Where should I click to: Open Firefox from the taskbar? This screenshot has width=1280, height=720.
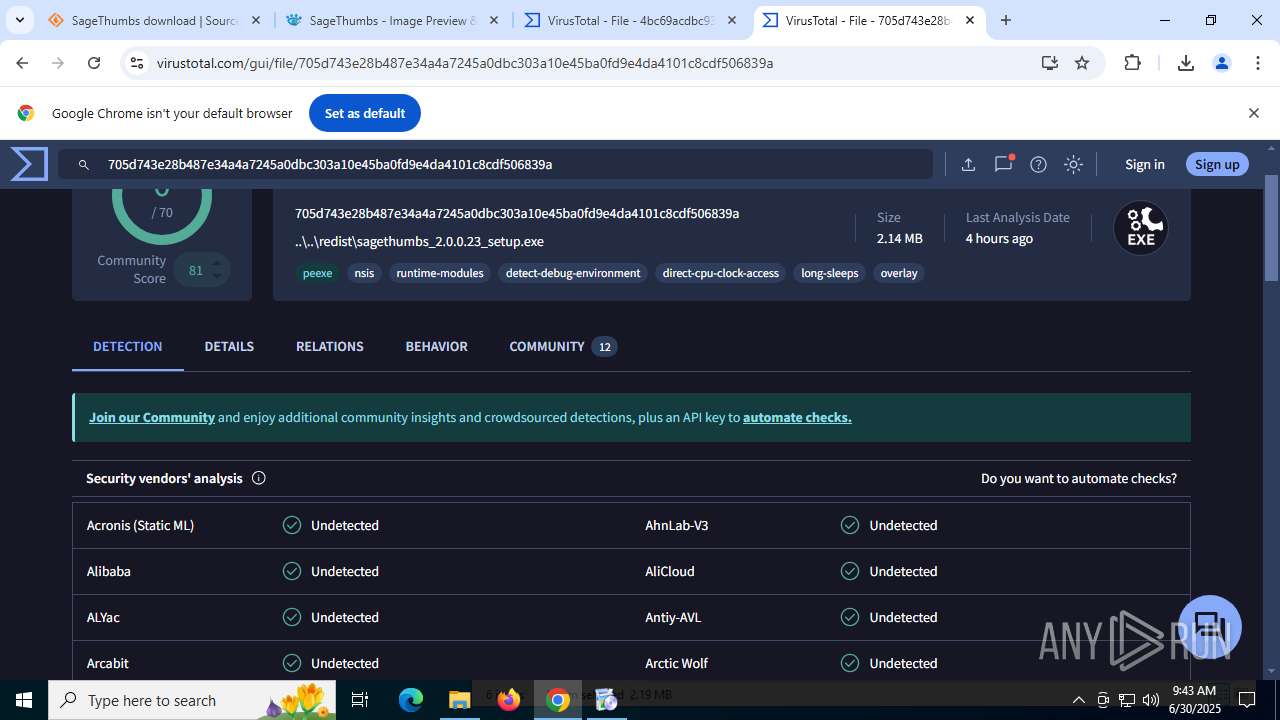coord(509,700)
